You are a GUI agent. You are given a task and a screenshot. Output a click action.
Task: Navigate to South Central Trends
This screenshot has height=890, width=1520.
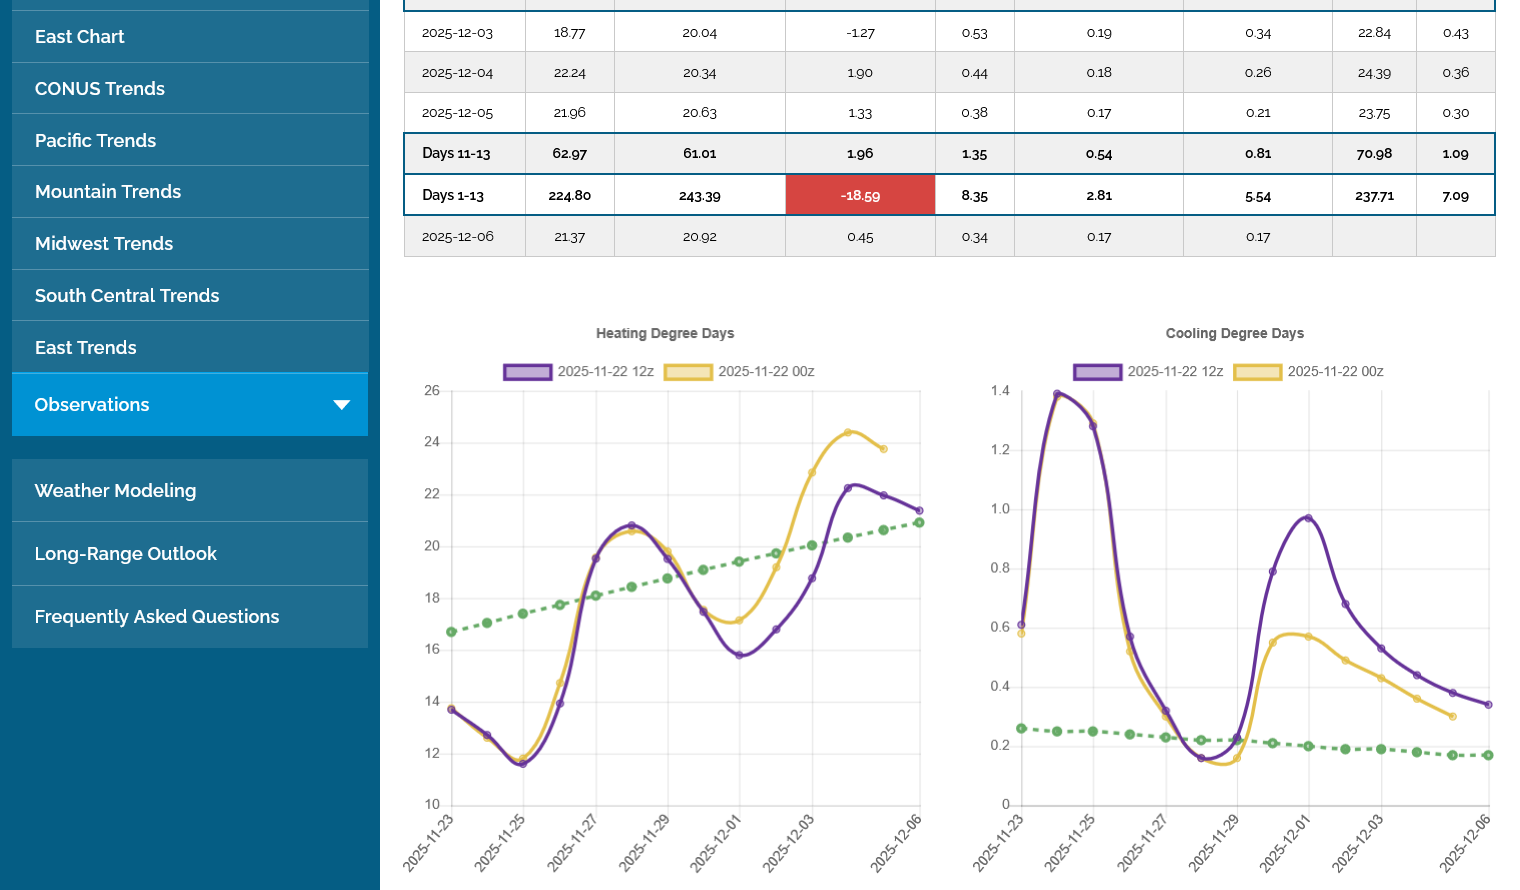click(126, 296)
